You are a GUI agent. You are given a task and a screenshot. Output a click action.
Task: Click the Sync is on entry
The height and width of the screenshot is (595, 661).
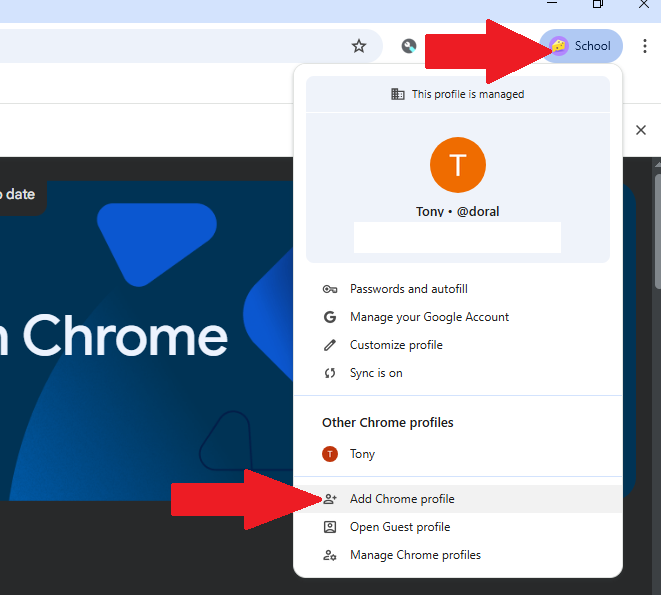click(375, 373)
